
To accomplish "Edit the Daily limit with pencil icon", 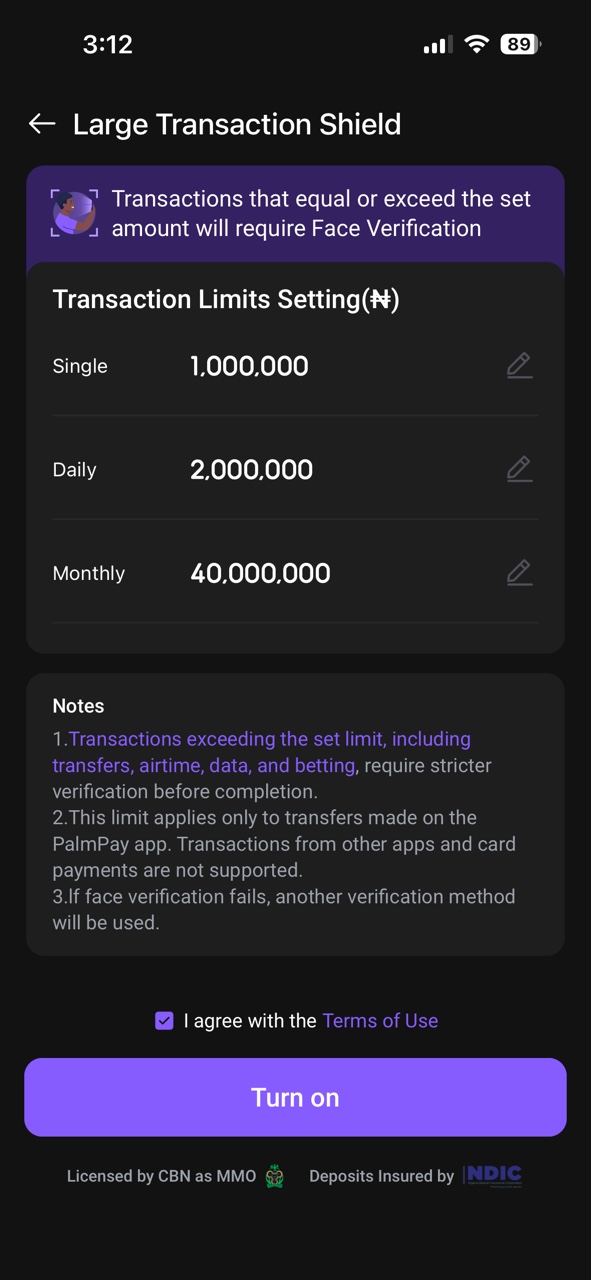I will pyautogui.click(x=519, y=469).
